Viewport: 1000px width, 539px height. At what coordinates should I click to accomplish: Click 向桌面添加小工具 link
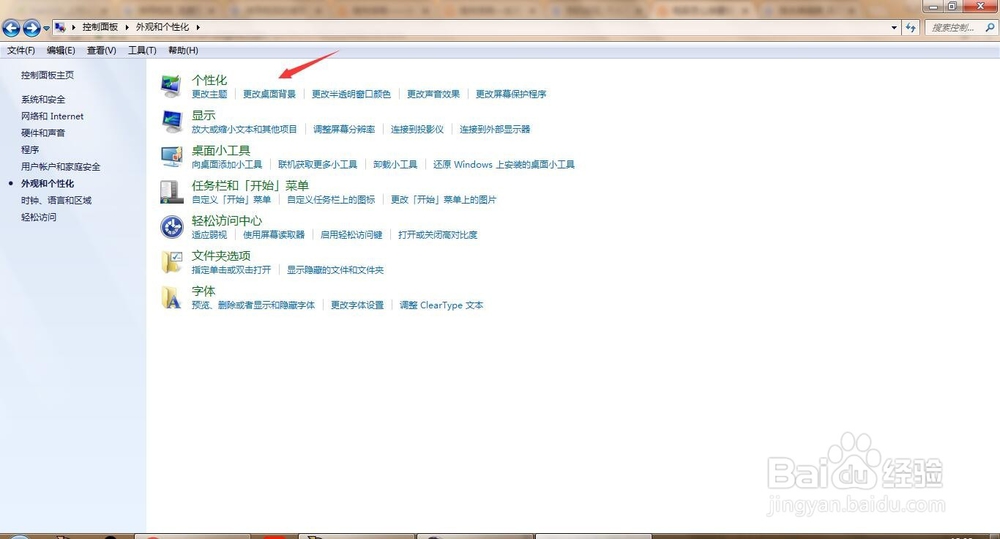(227, 165)
